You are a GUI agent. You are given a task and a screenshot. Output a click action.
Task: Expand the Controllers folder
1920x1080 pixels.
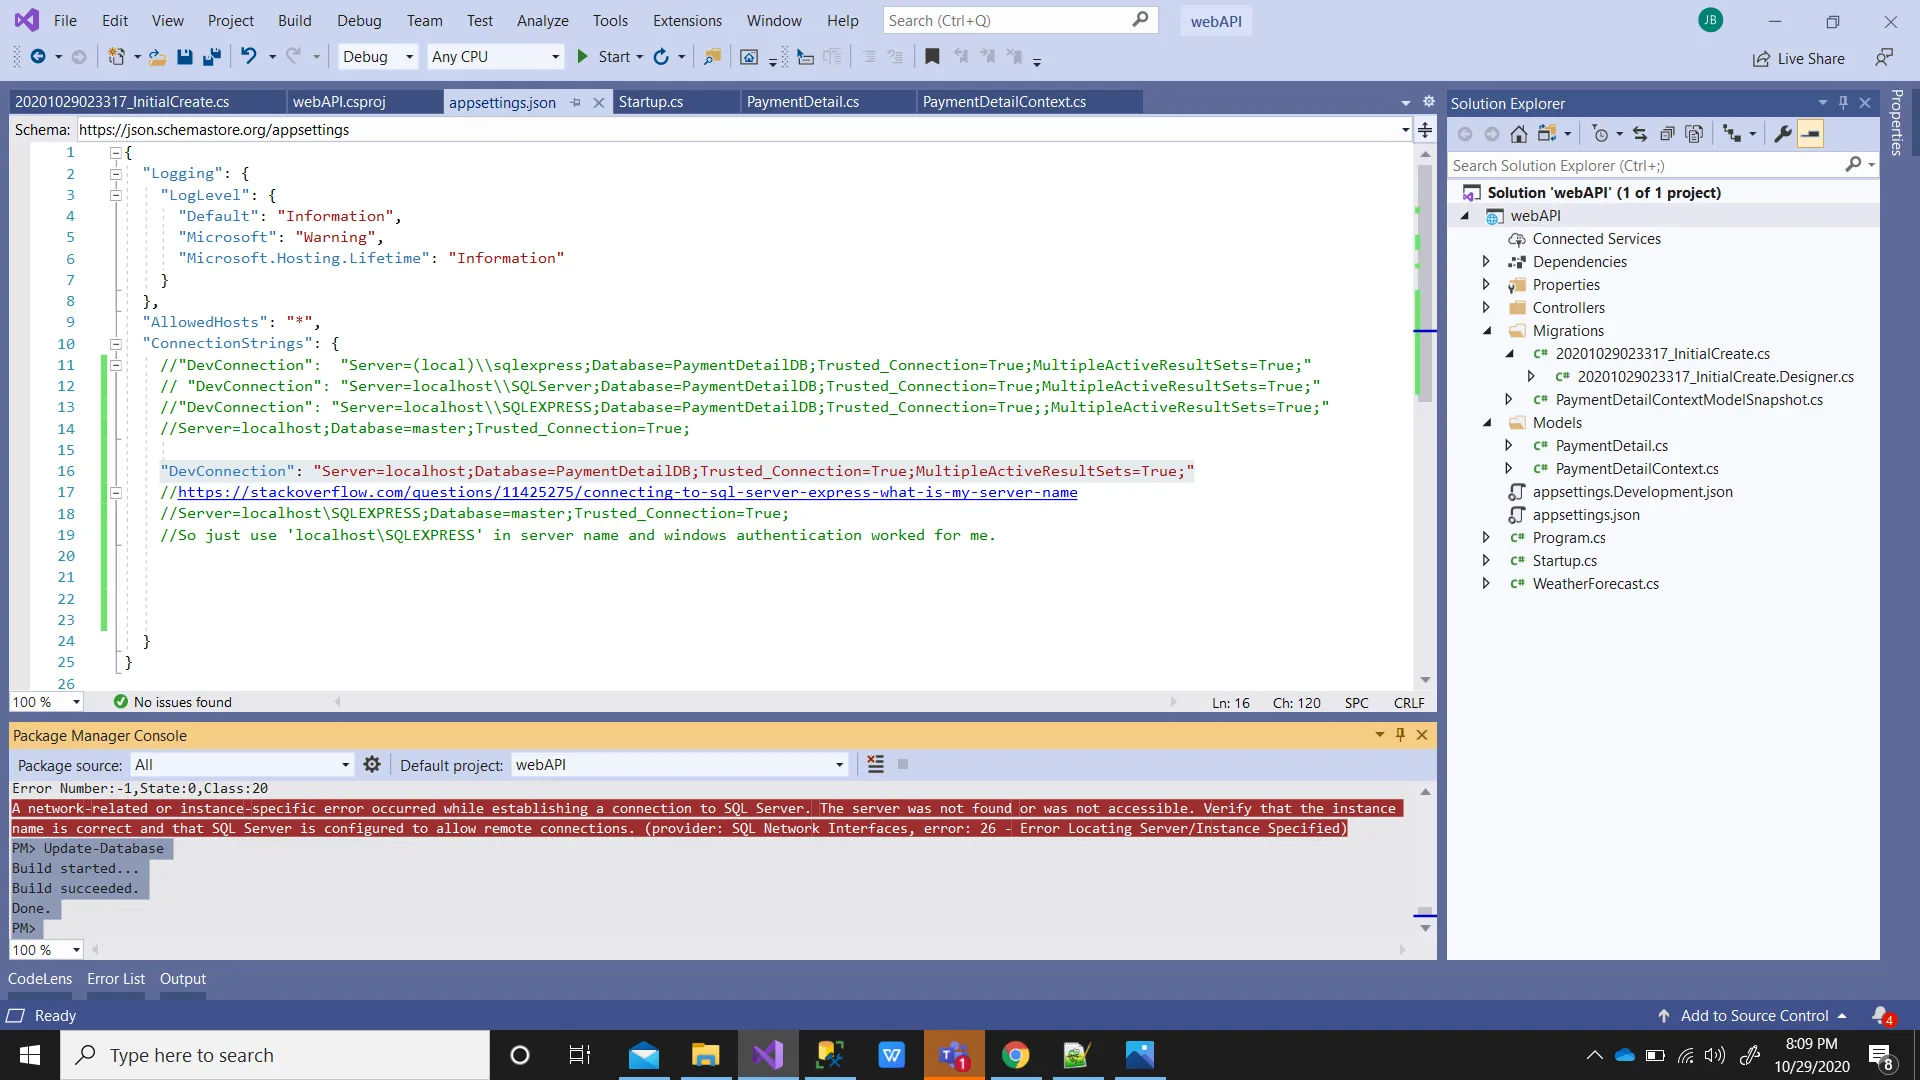[1486, 308]
